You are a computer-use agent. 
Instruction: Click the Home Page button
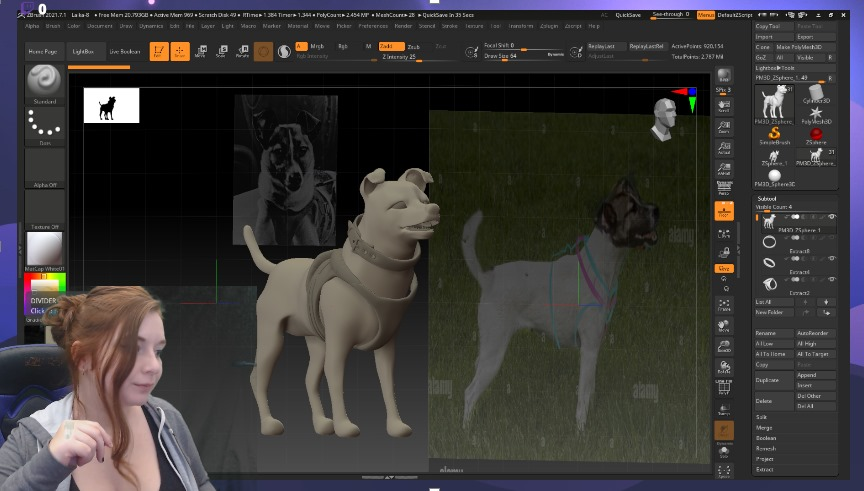point(43,51)
